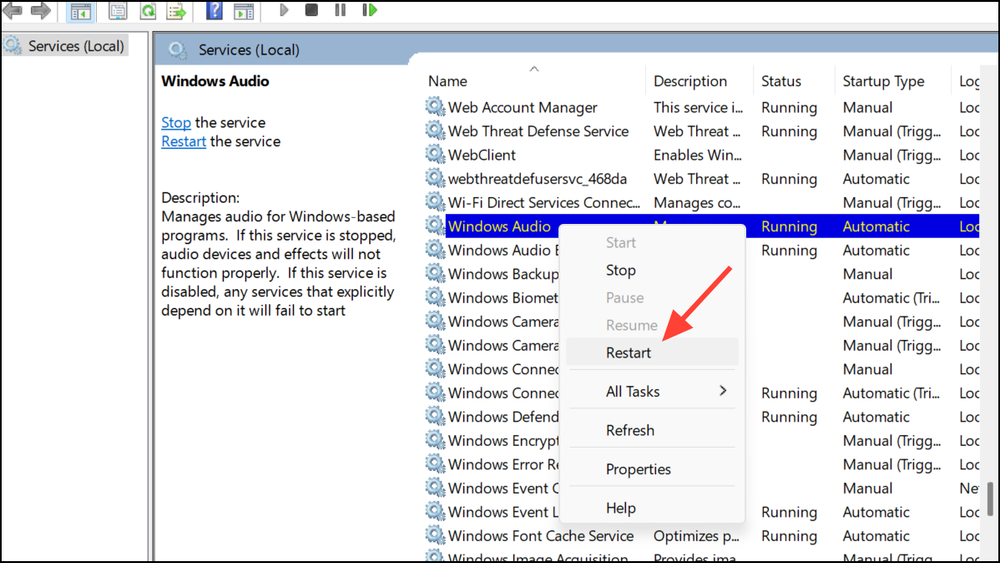Click the Optimizes p... description cell
This screenshot has width=1000, height=563.
click(x=696, y=536)
